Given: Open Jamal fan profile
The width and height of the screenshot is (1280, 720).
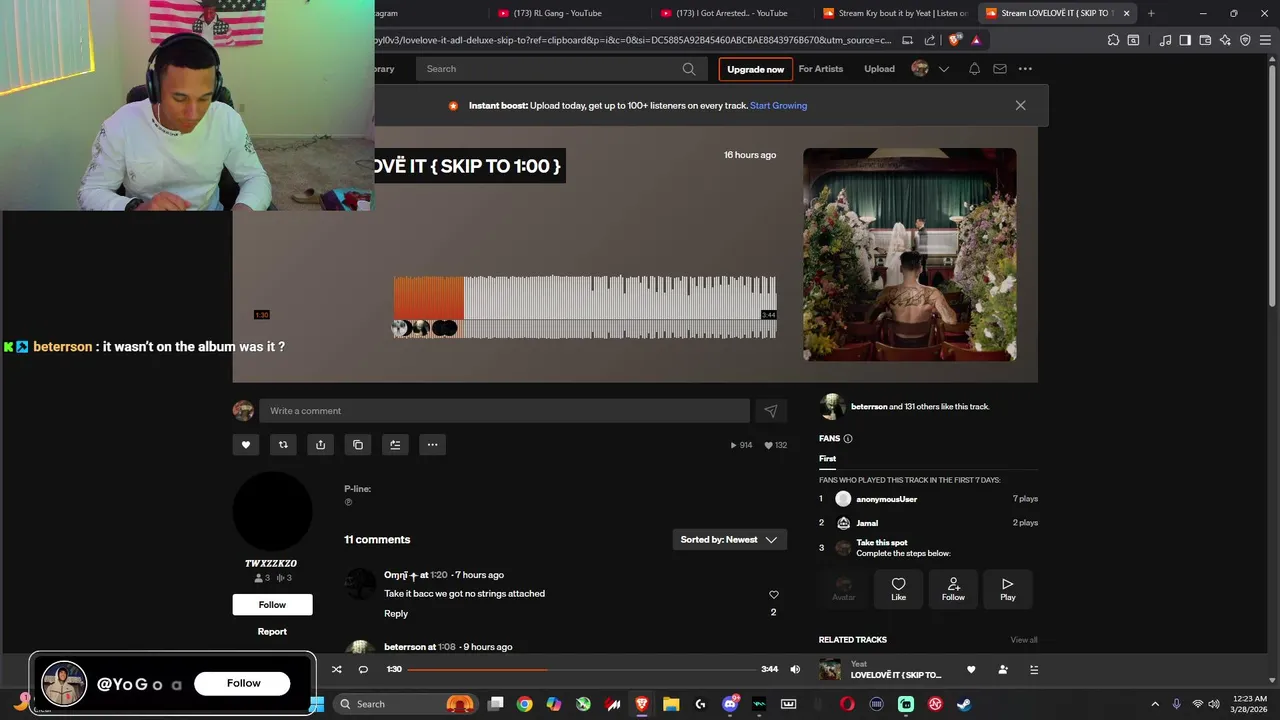Looking at the screenshot, I should [867, 523].
